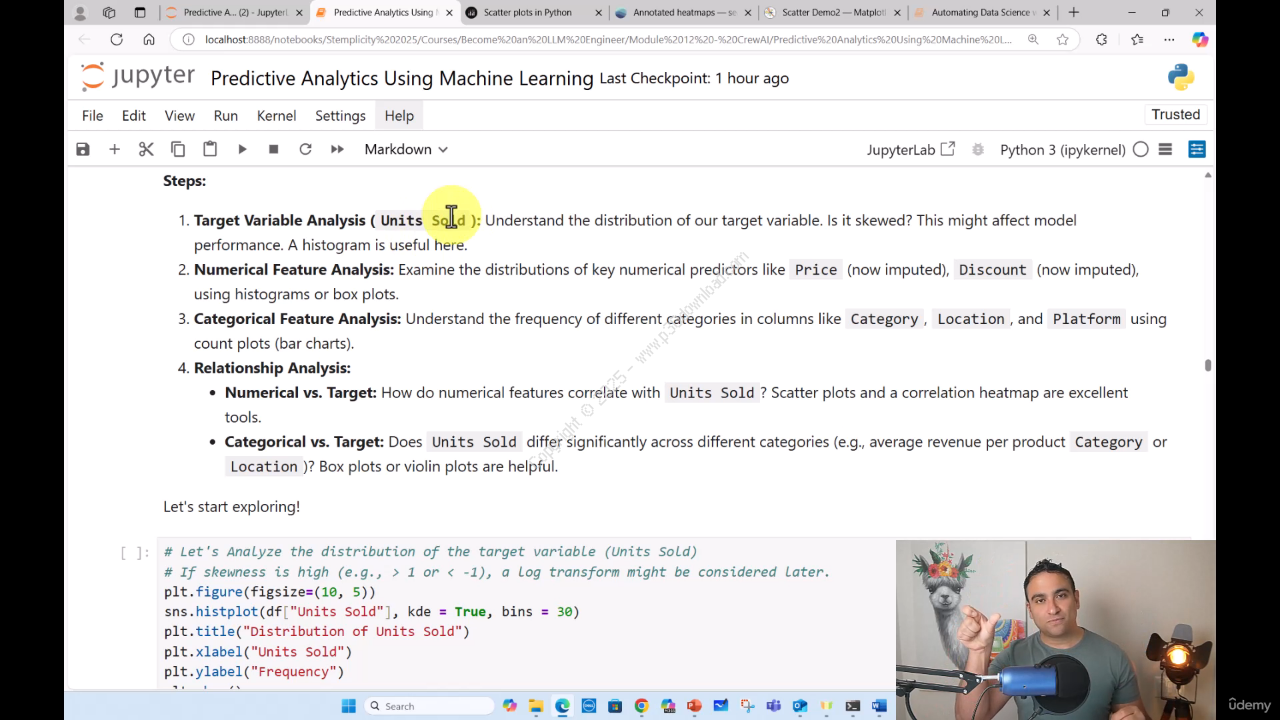Click the Trusted notebook button
The image size is (1280, 720).
(x=1176, y=114)
